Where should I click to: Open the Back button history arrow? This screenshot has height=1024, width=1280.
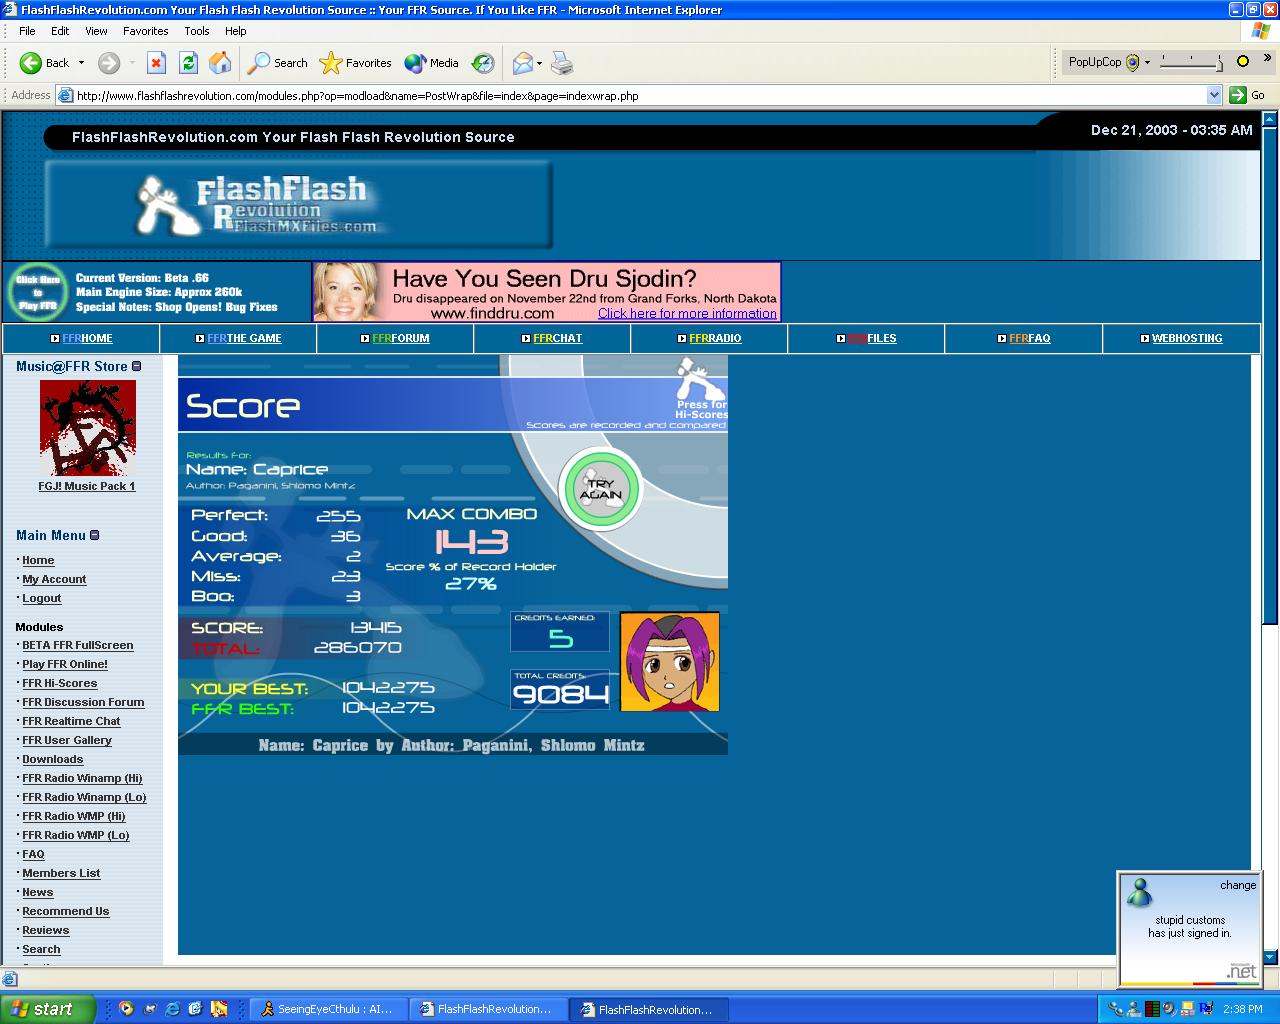coord(81,63)
